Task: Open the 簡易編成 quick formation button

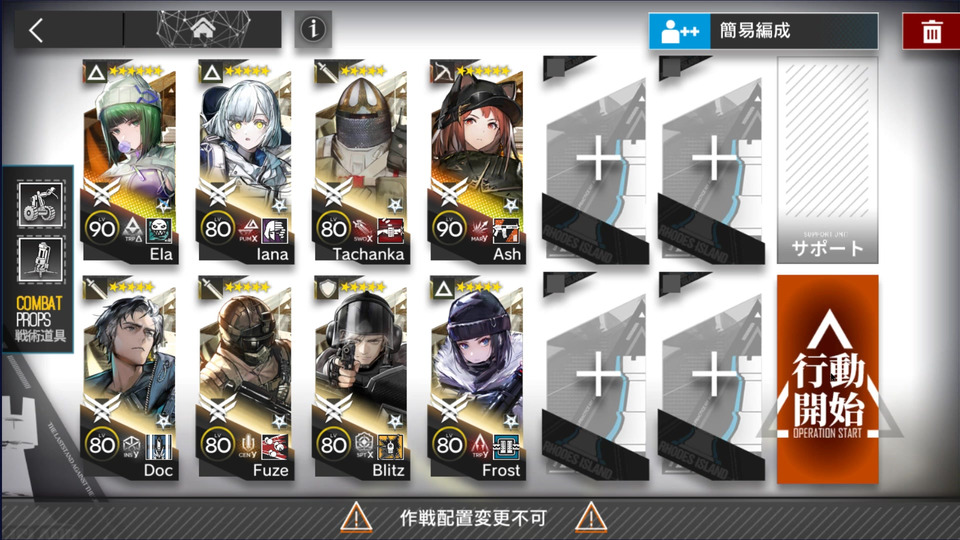Action: point(763,31)
